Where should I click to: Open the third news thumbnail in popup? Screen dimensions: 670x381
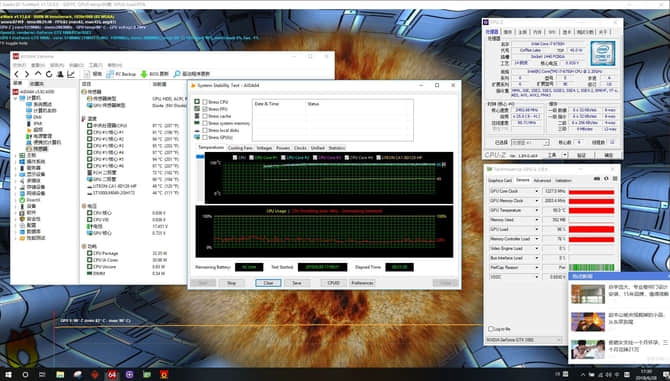point(588,349)
